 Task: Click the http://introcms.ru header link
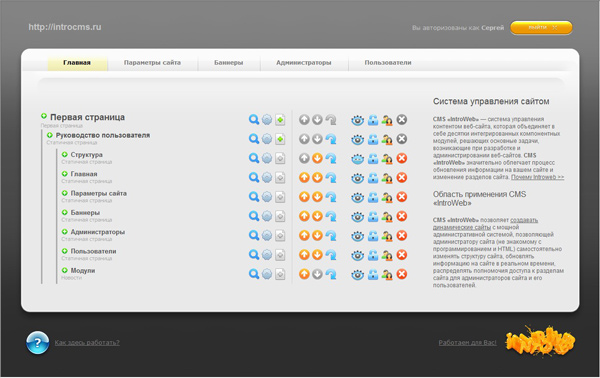pos(65,27)
